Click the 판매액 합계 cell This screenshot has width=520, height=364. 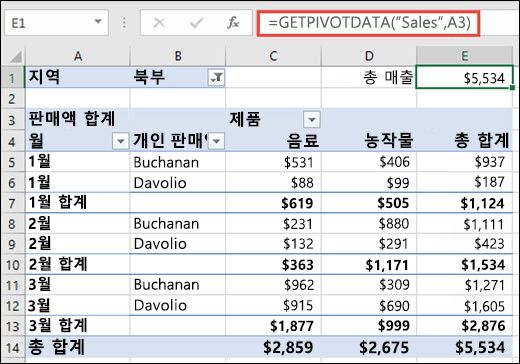tap(78, 119)
